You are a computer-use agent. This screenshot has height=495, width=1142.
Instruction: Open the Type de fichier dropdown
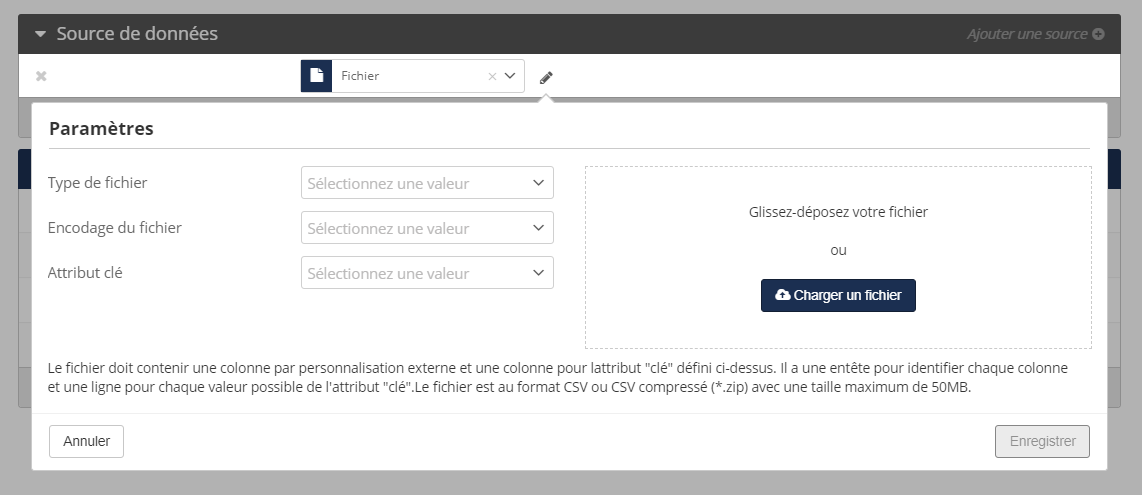click(x=427, y=183)
